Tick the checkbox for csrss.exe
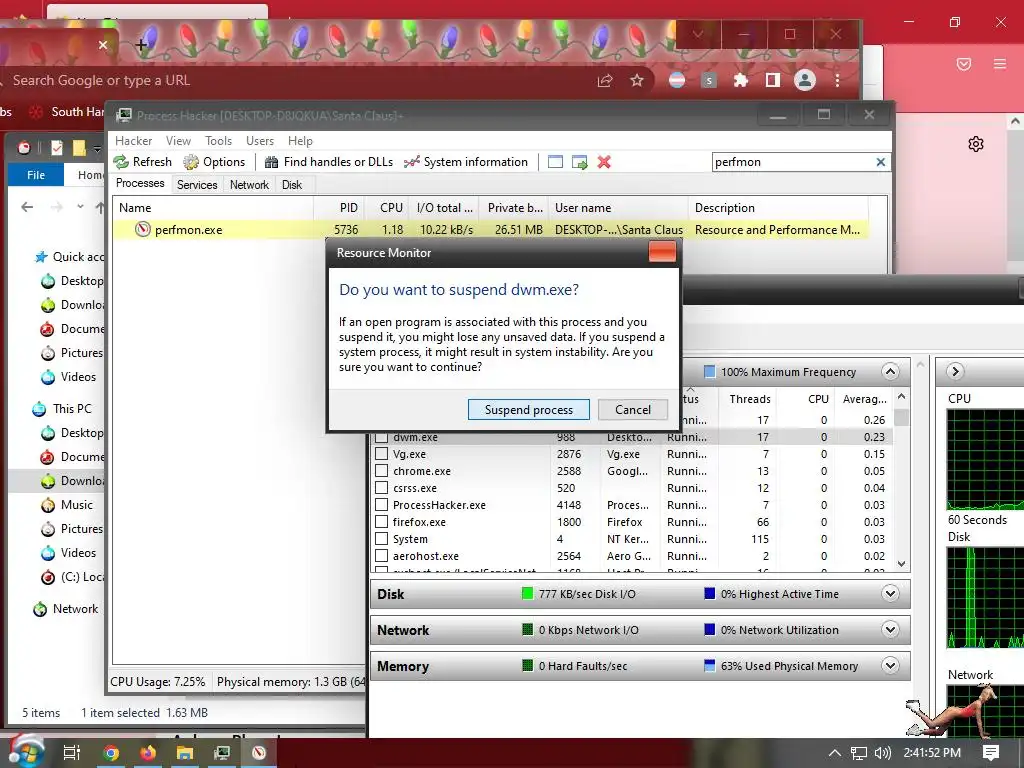Viewport: 1024px width, 768px height. pyautogui.click(x=381, y=488)
